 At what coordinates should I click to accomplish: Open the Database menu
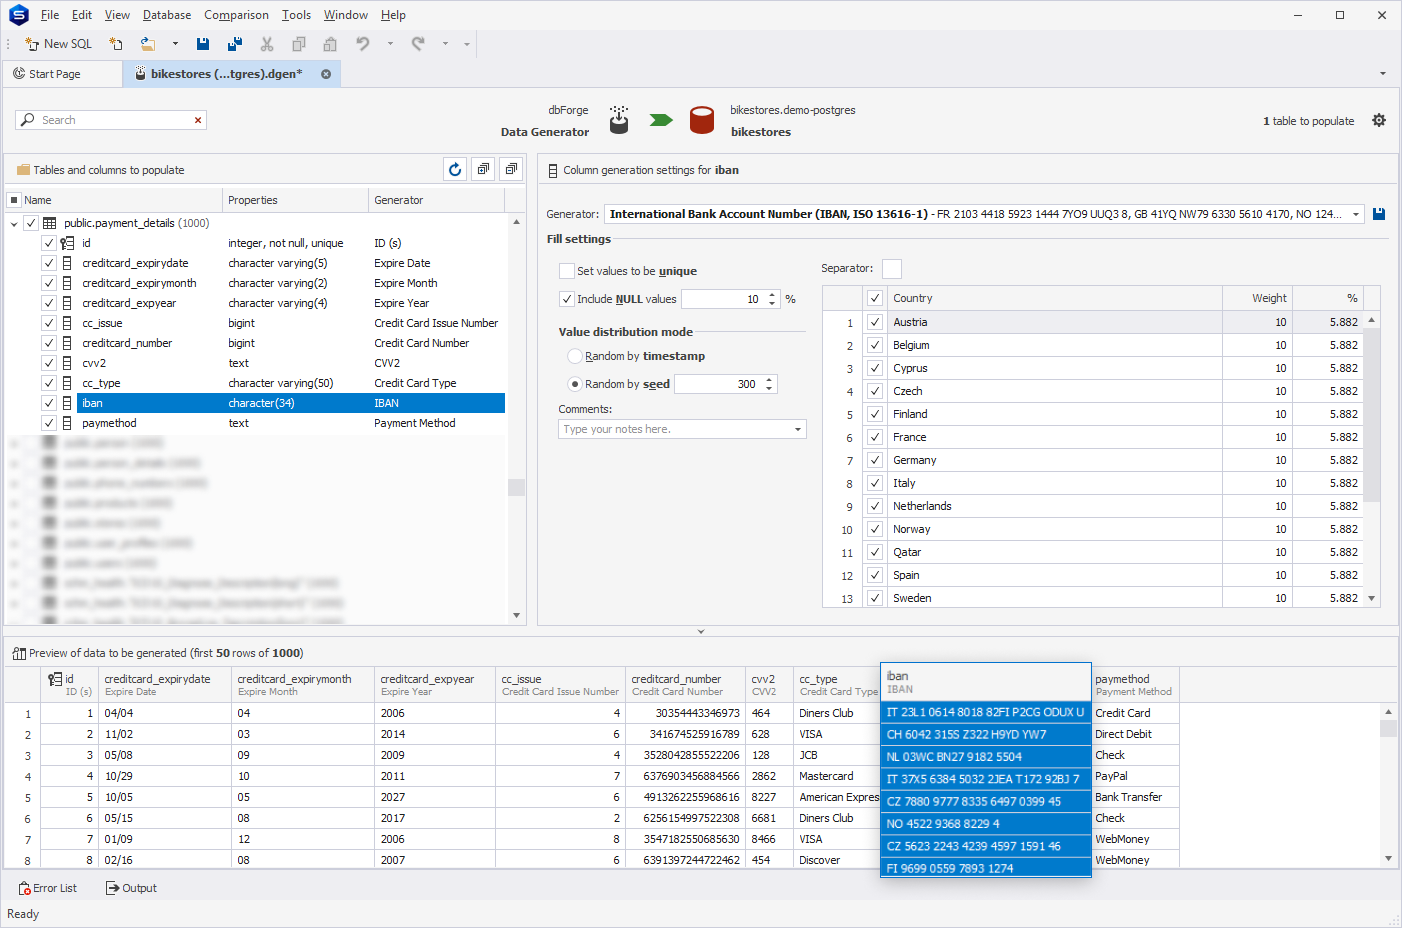(x=167, y=15)
